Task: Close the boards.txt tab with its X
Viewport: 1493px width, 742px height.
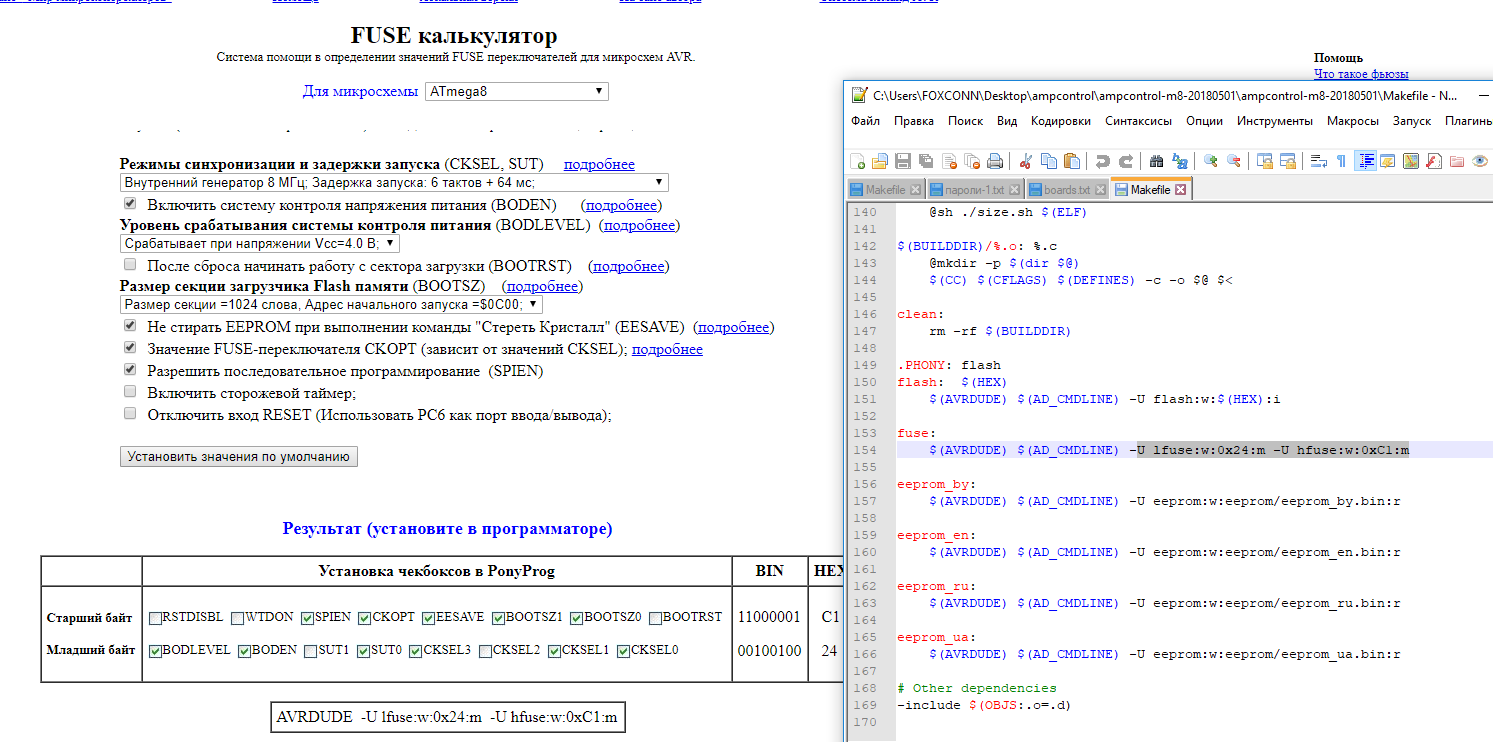Action: (x=1100, y=190)
